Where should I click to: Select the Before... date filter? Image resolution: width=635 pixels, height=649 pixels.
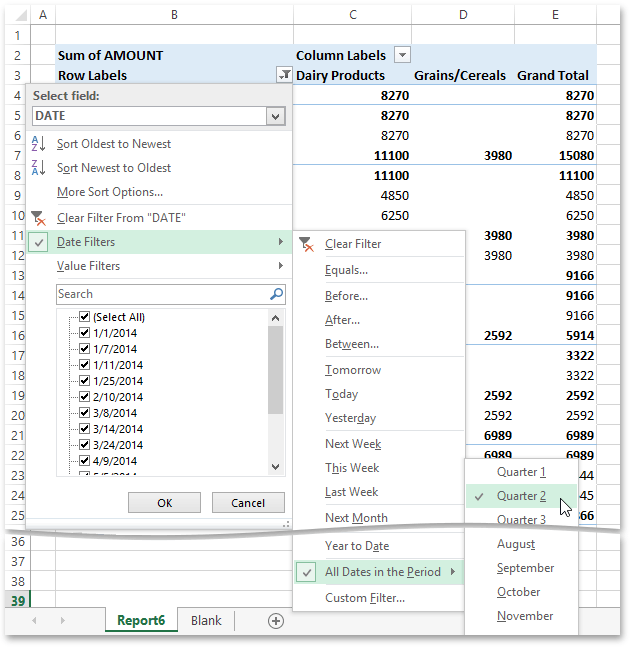click(346, 296)
